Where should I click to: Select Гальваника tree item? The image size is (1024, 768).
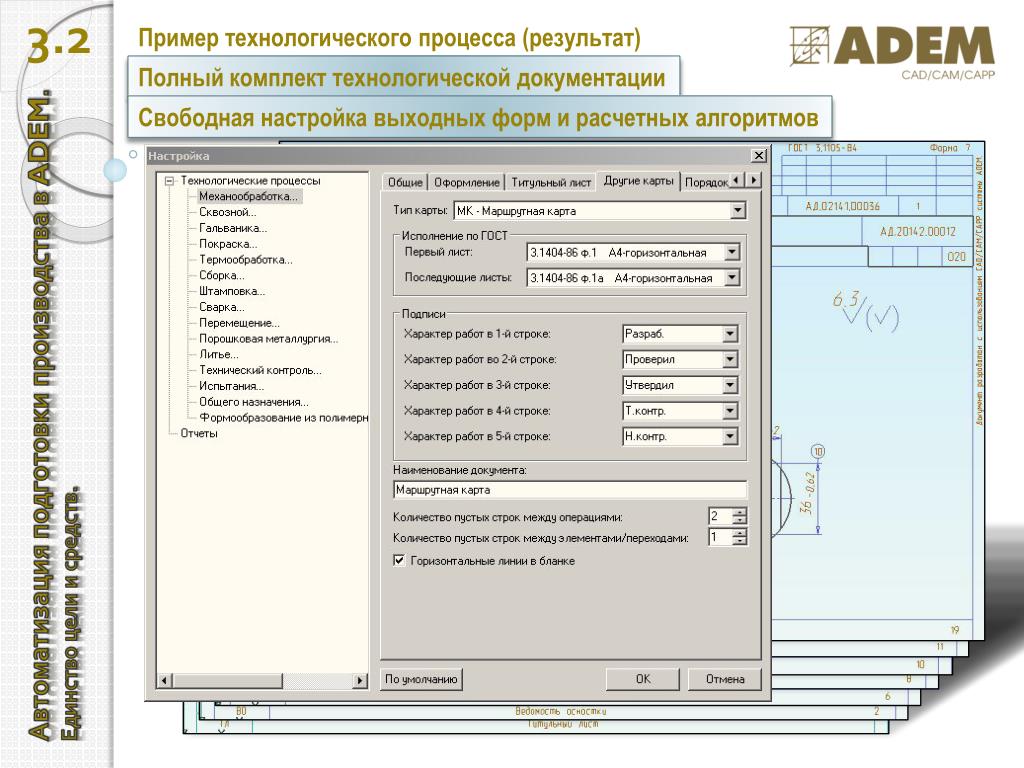233,228
